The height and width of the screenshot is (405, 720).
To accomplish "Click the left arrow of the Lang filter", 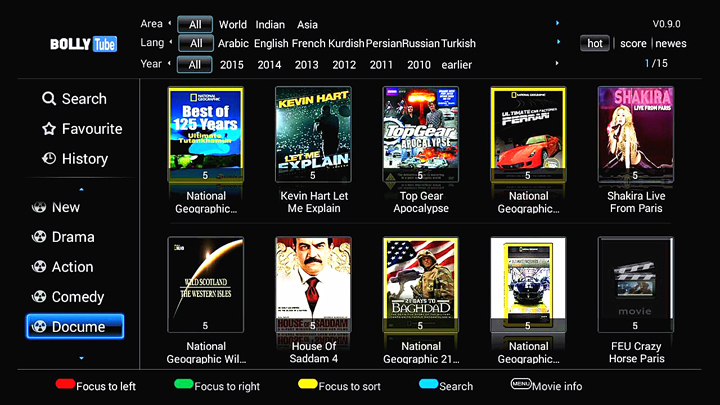I will tap(170, 42).
